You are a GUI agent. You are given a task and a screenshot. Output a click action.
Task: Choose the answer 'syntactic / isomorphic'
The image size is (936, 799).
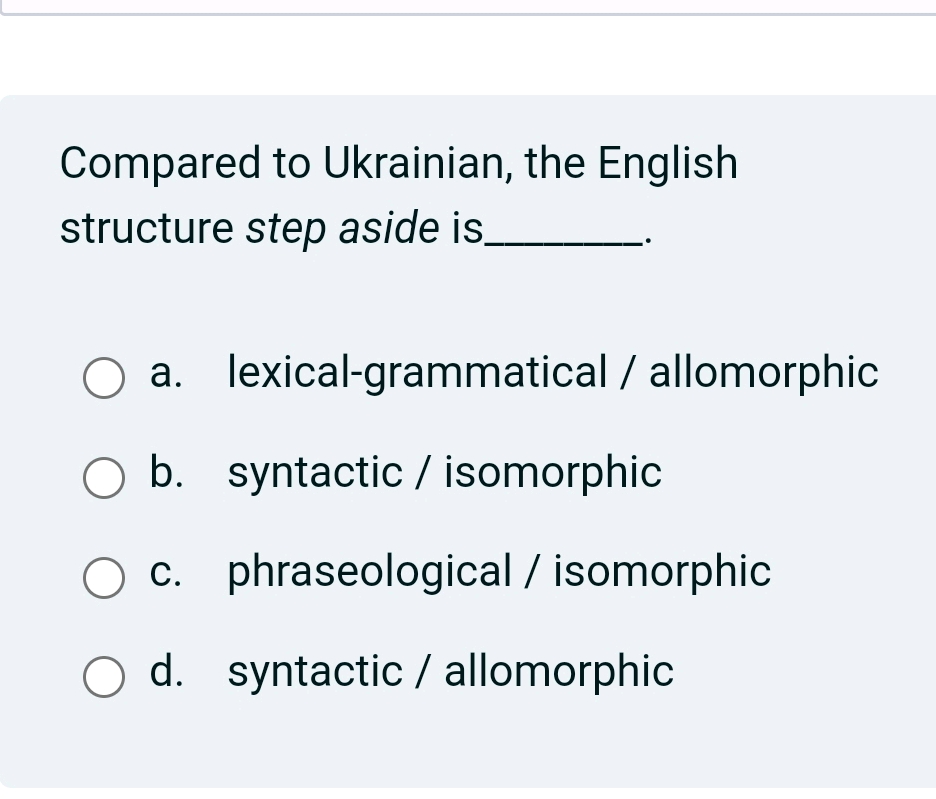[444, 471]
